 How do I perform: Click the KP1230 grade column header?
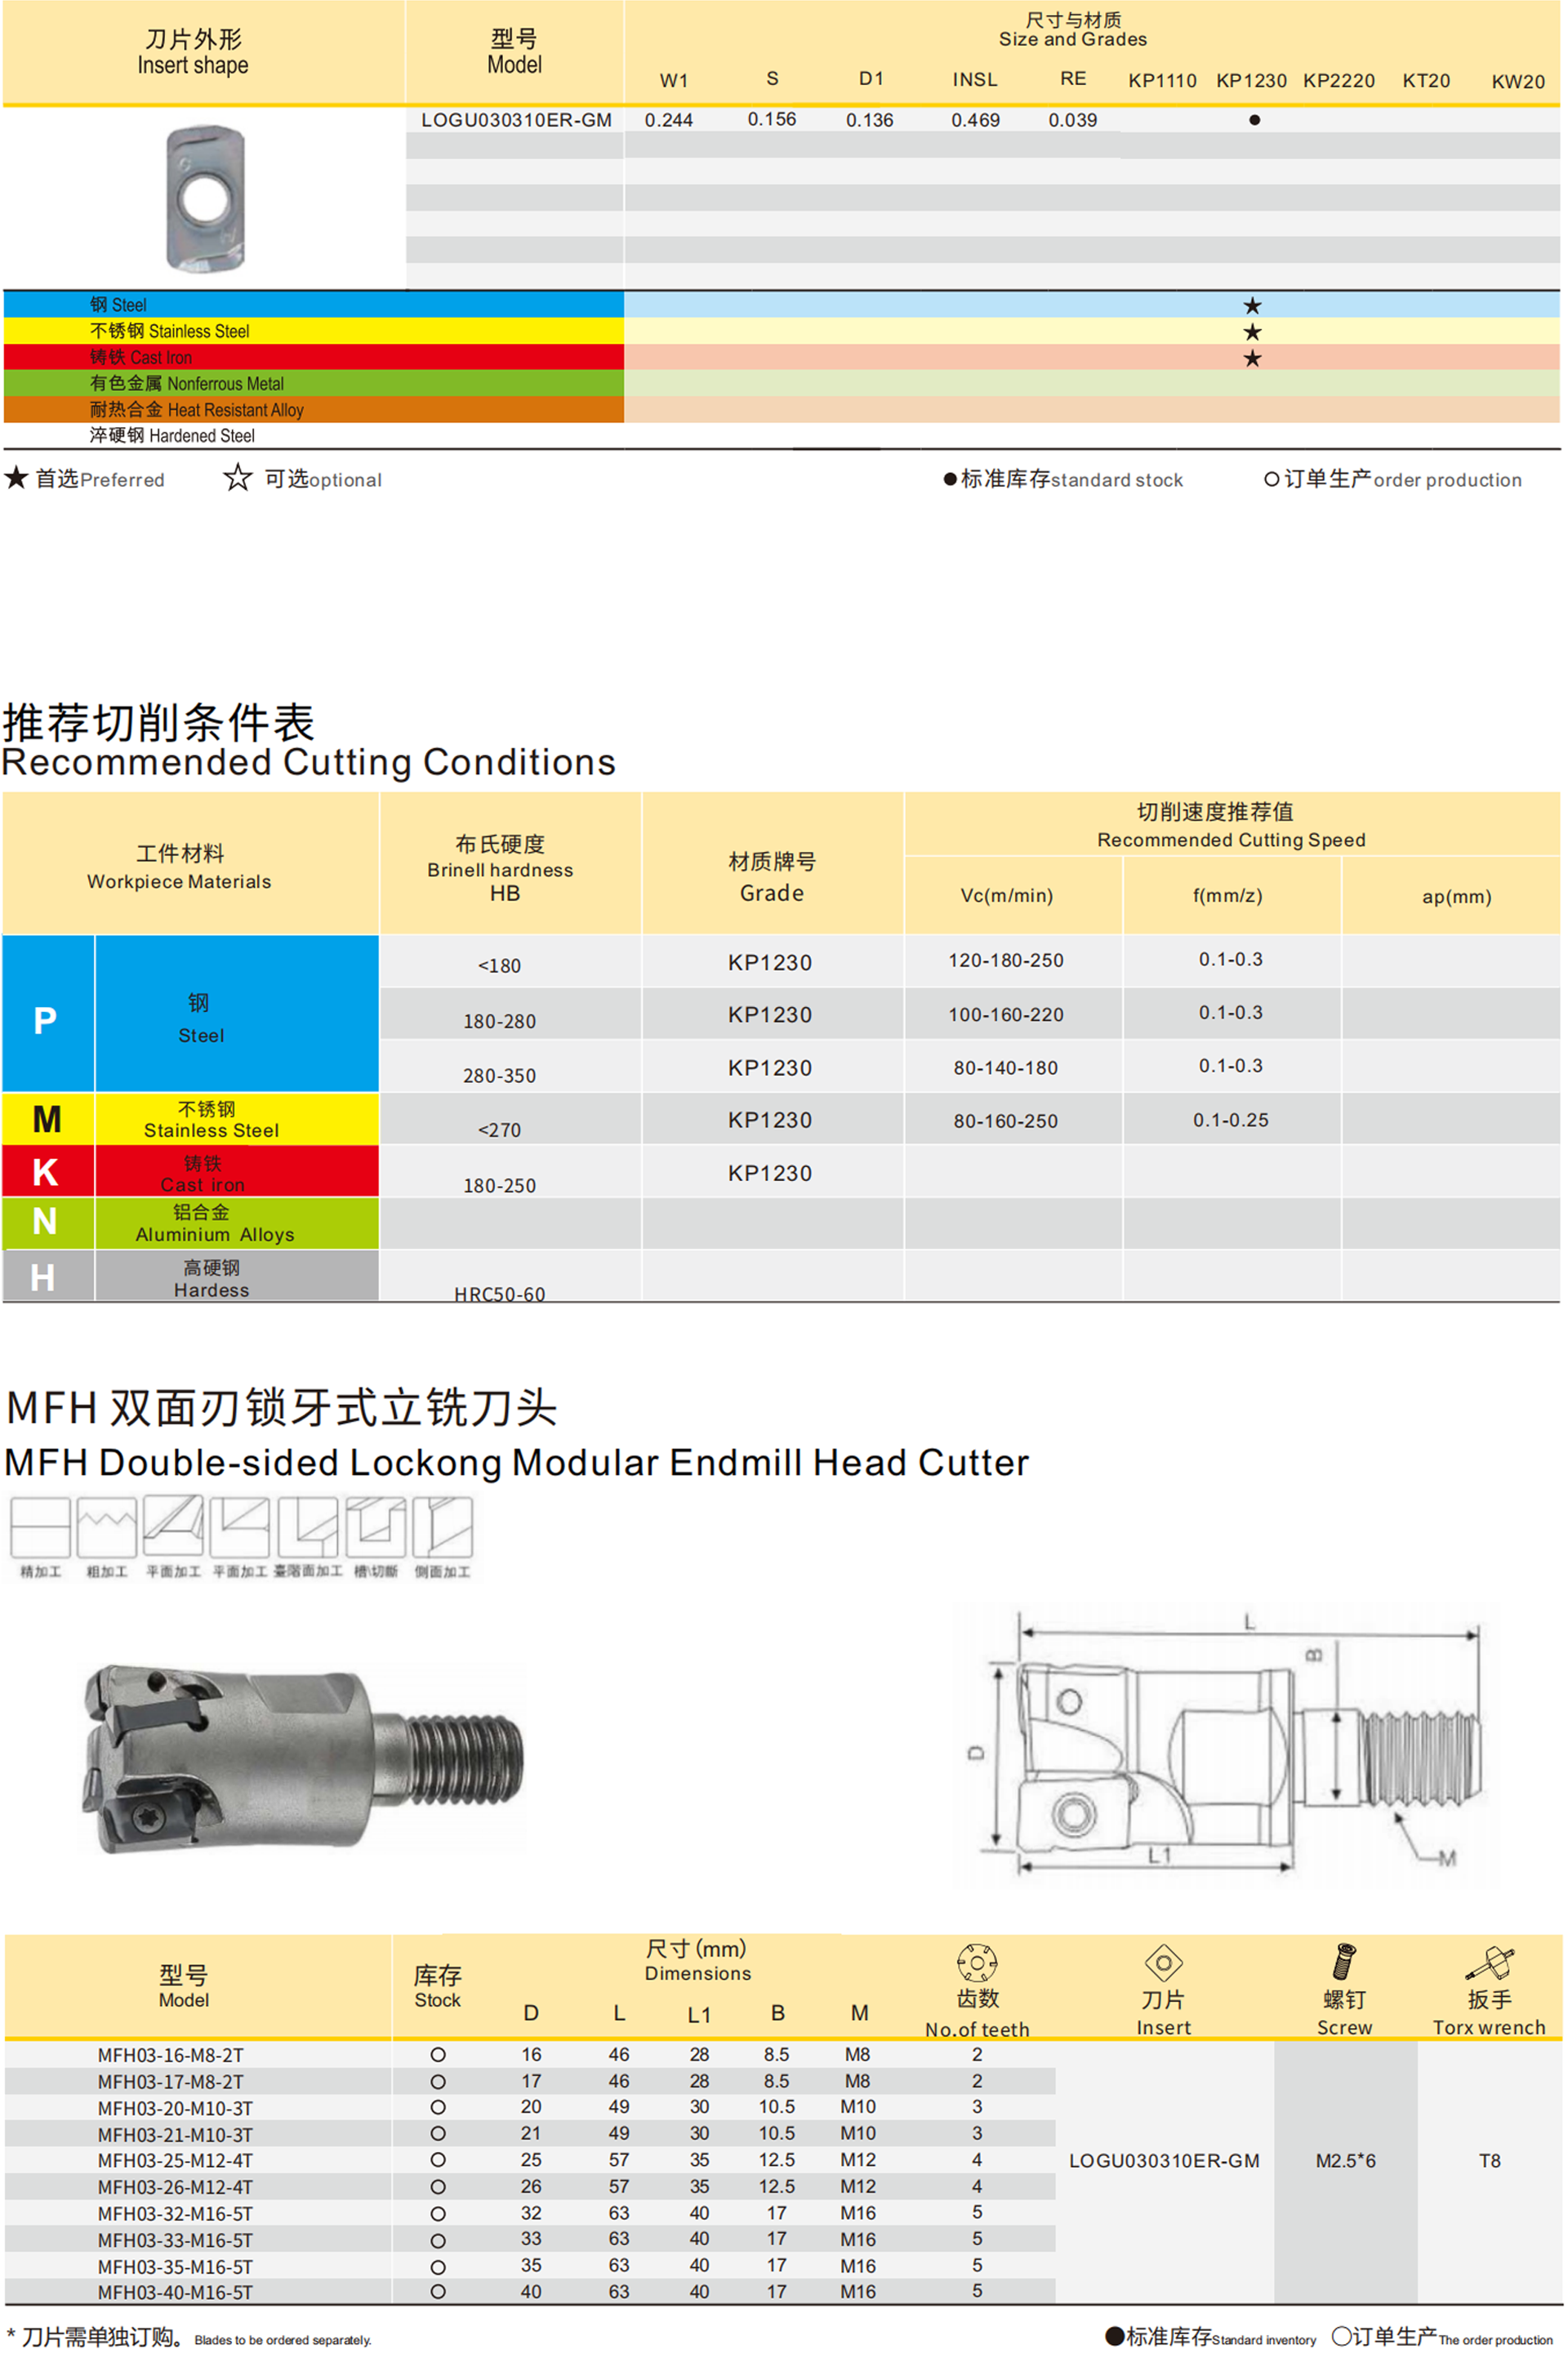[1251, 81]
